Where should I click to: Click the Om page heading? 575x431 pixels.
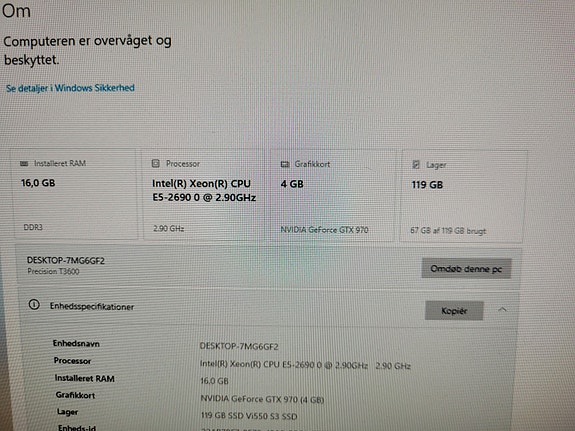tap(16, 11)
